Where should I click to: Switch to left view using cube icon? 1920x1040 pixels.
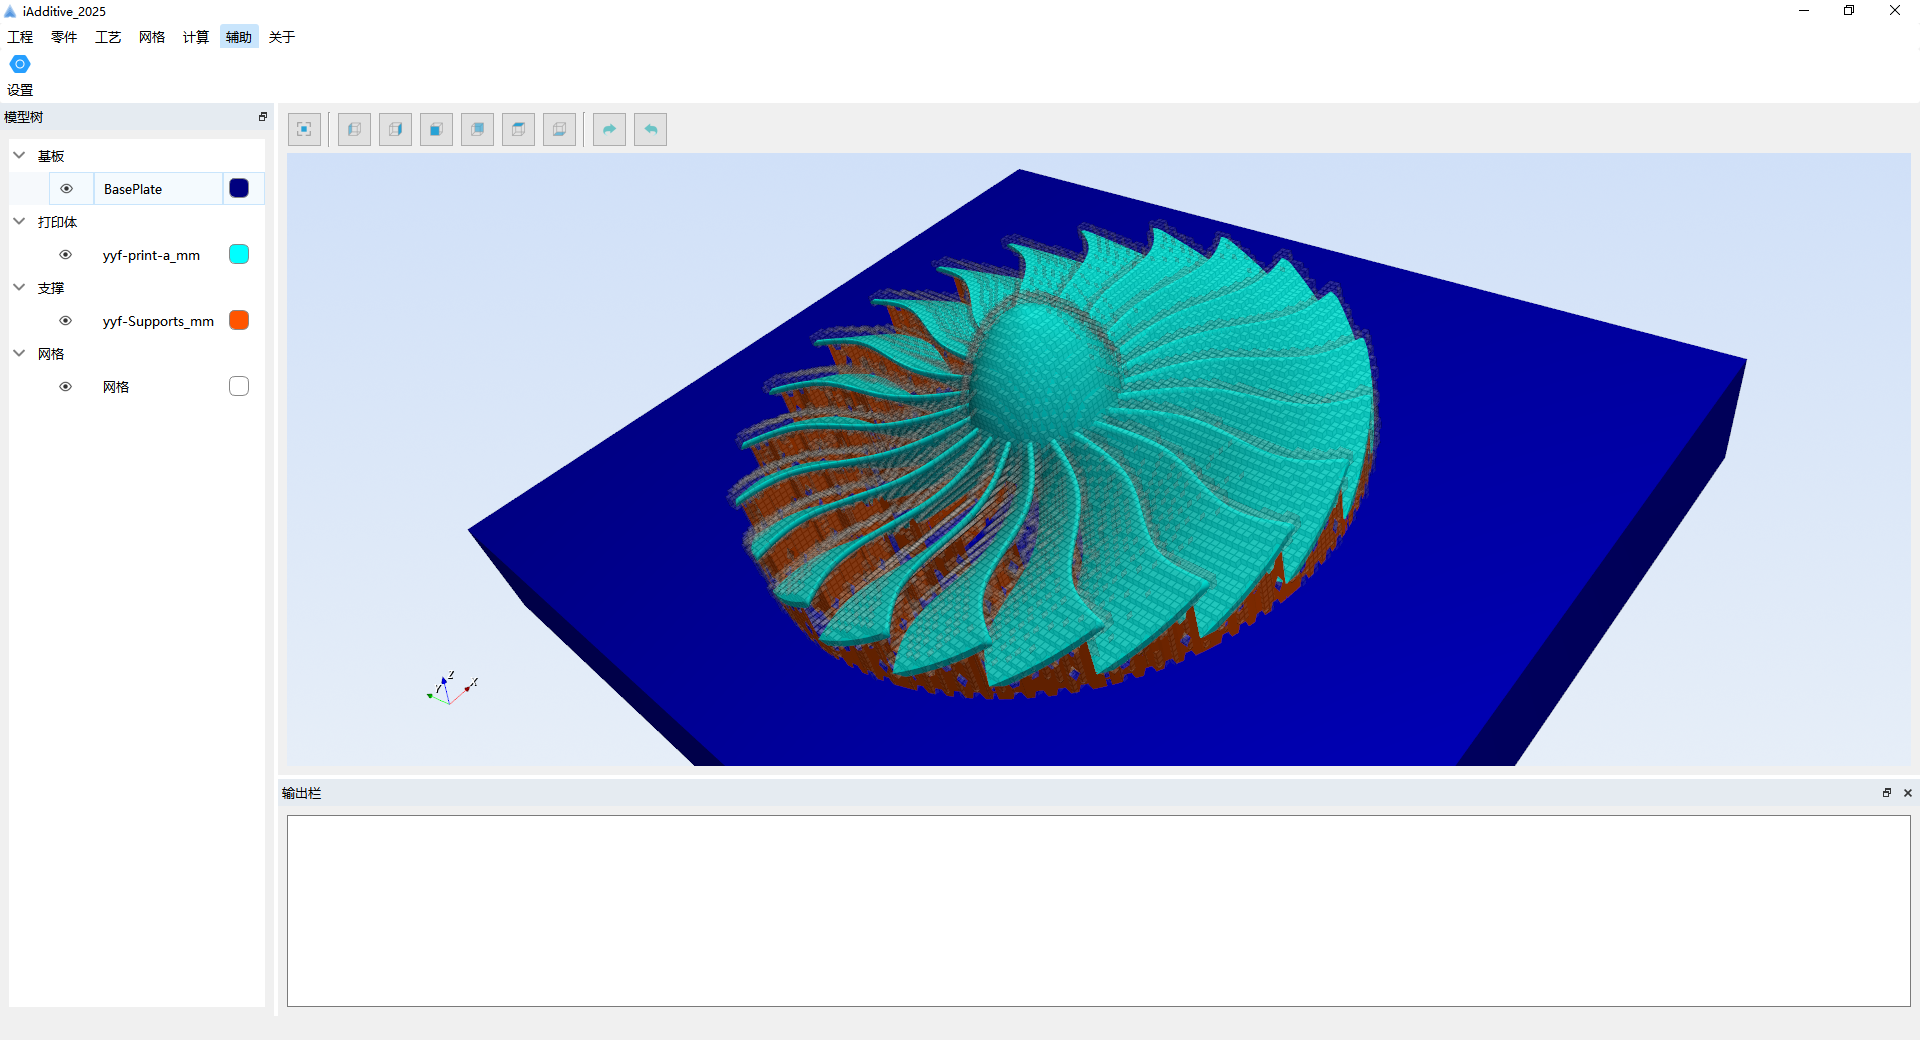tap(354, 129)
